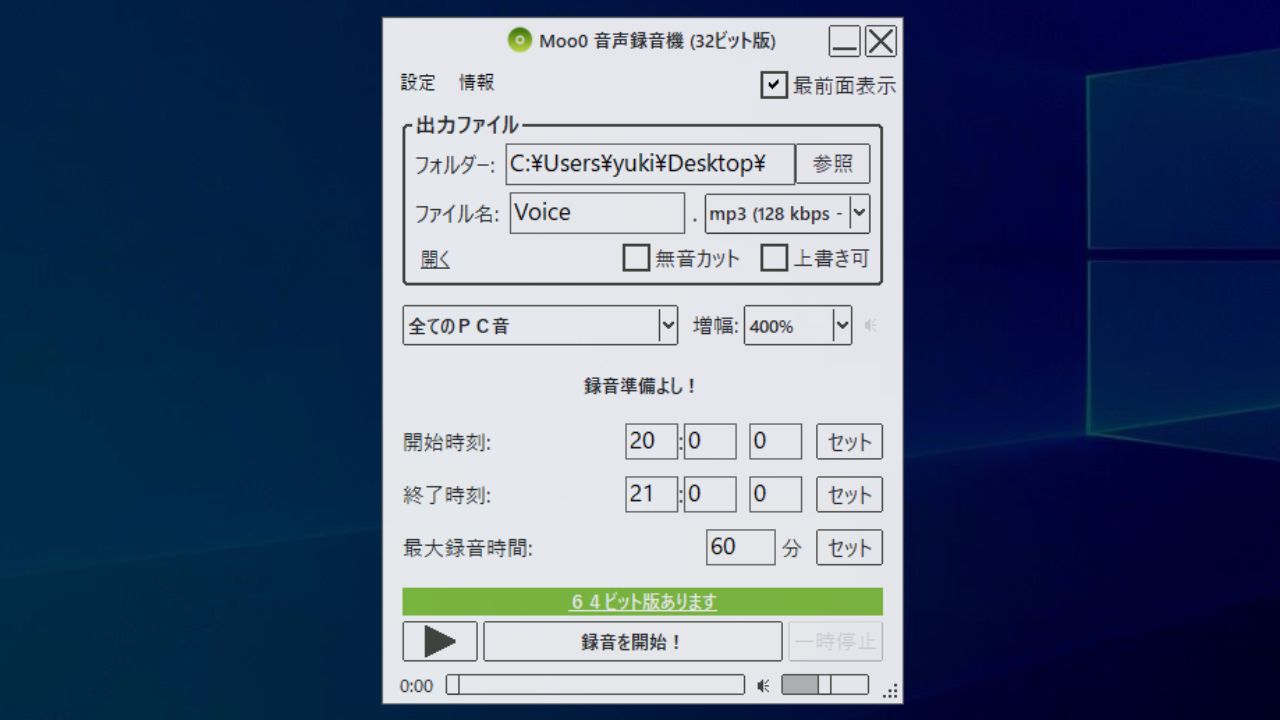Click the ６４ビット版あります link banner
Screen dimensions: 1280x720
(x=643, y=602)
